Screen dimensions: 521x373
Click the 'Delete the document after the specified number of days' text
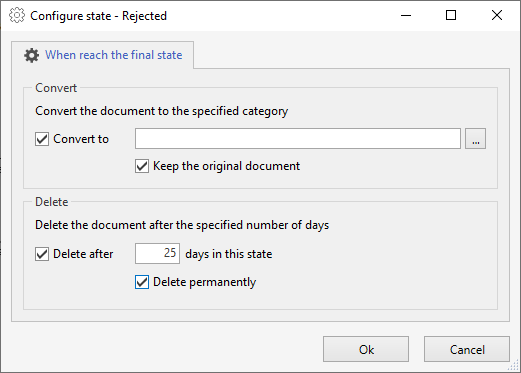point(182,225)
